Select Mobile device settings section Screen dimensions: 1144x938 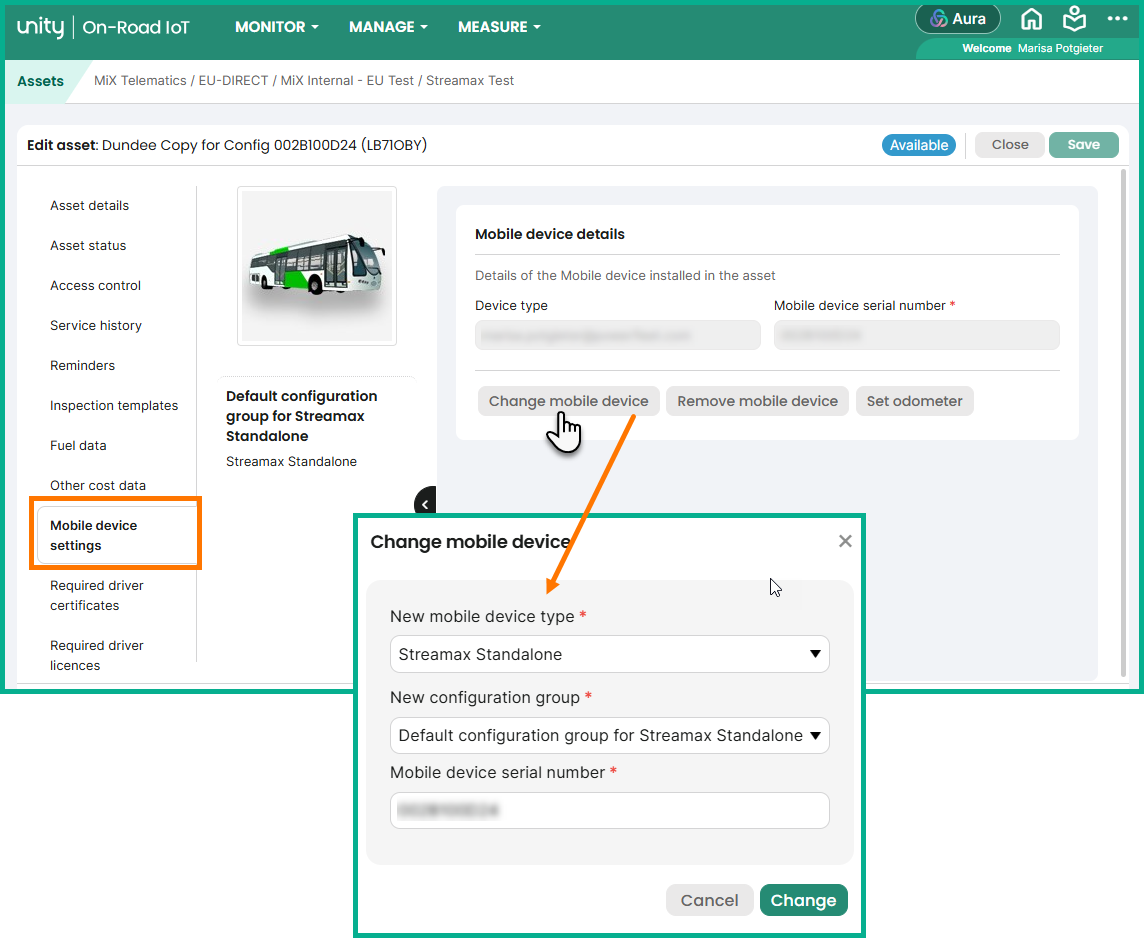tap(117, 535)
